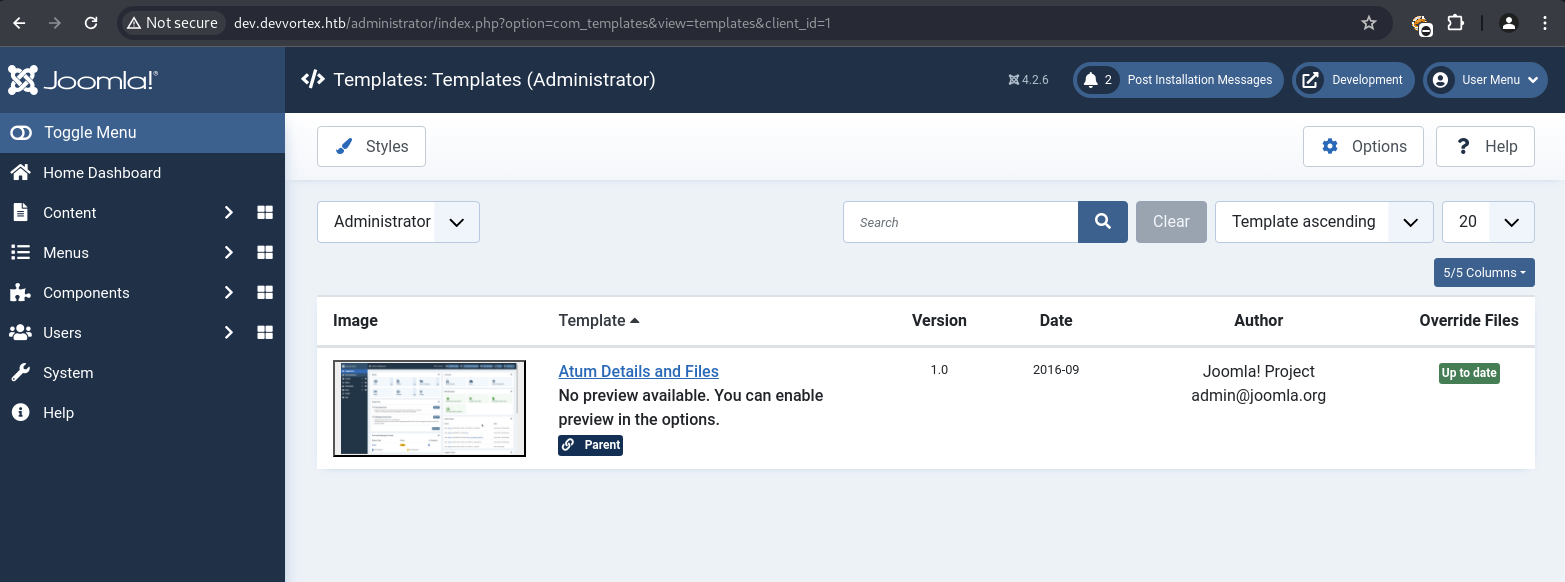Open the User Menu dropdown
1565x582 pixels.
point(1485,80)
